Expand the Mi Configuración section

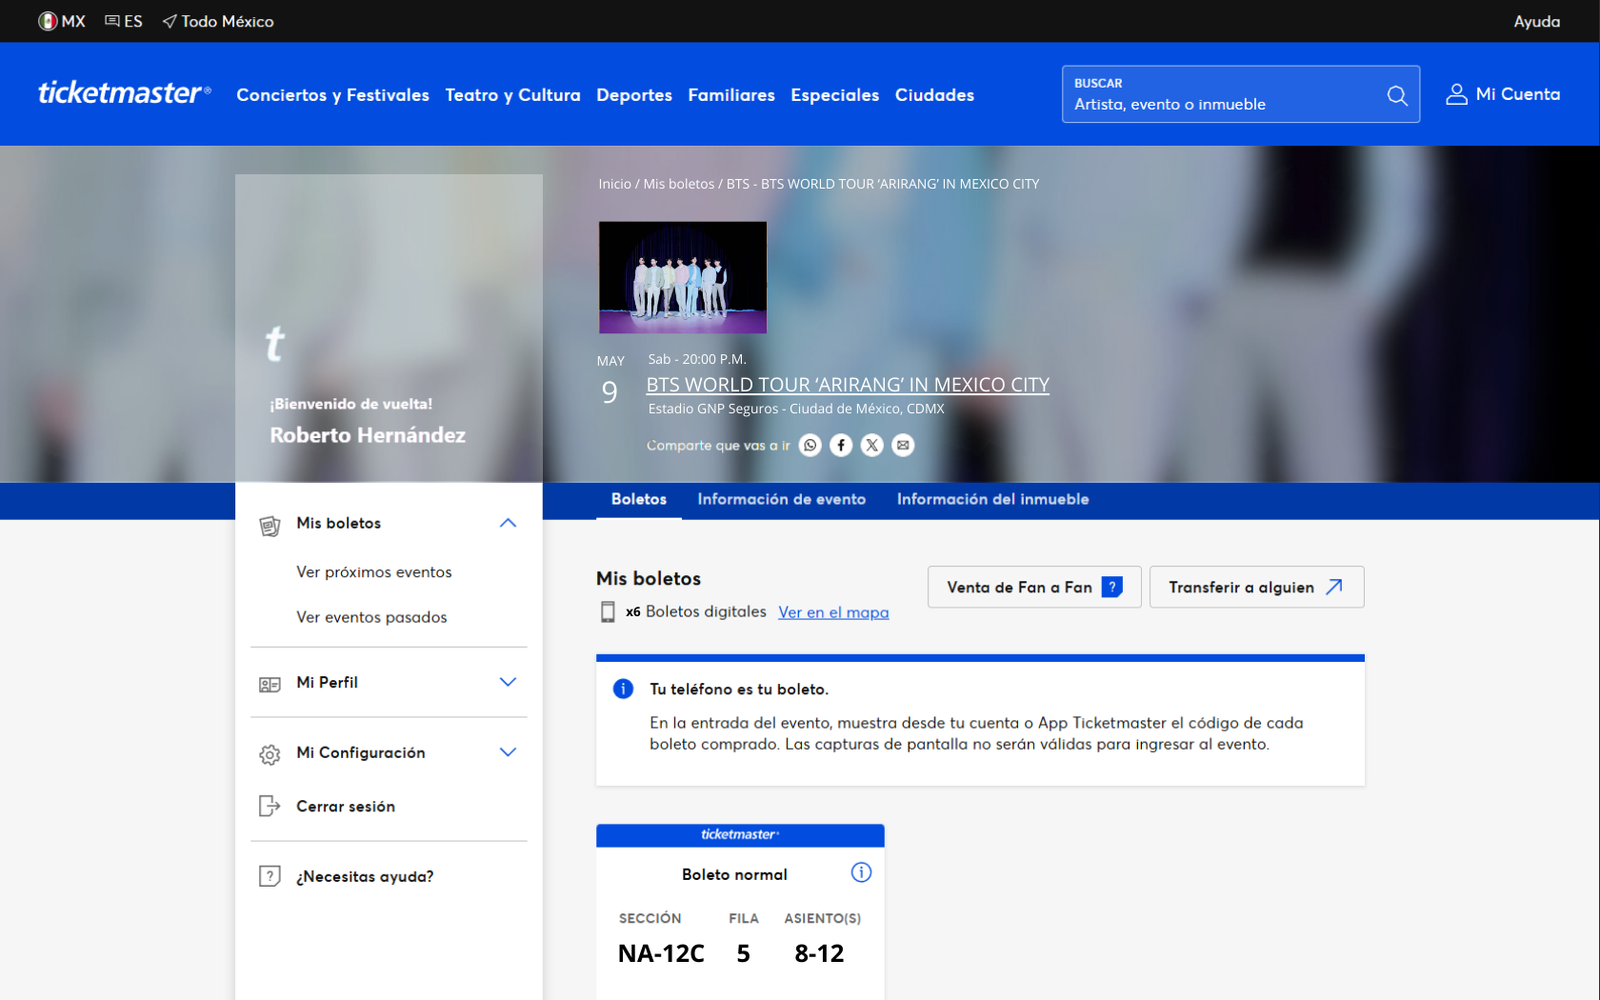[508, 752]
